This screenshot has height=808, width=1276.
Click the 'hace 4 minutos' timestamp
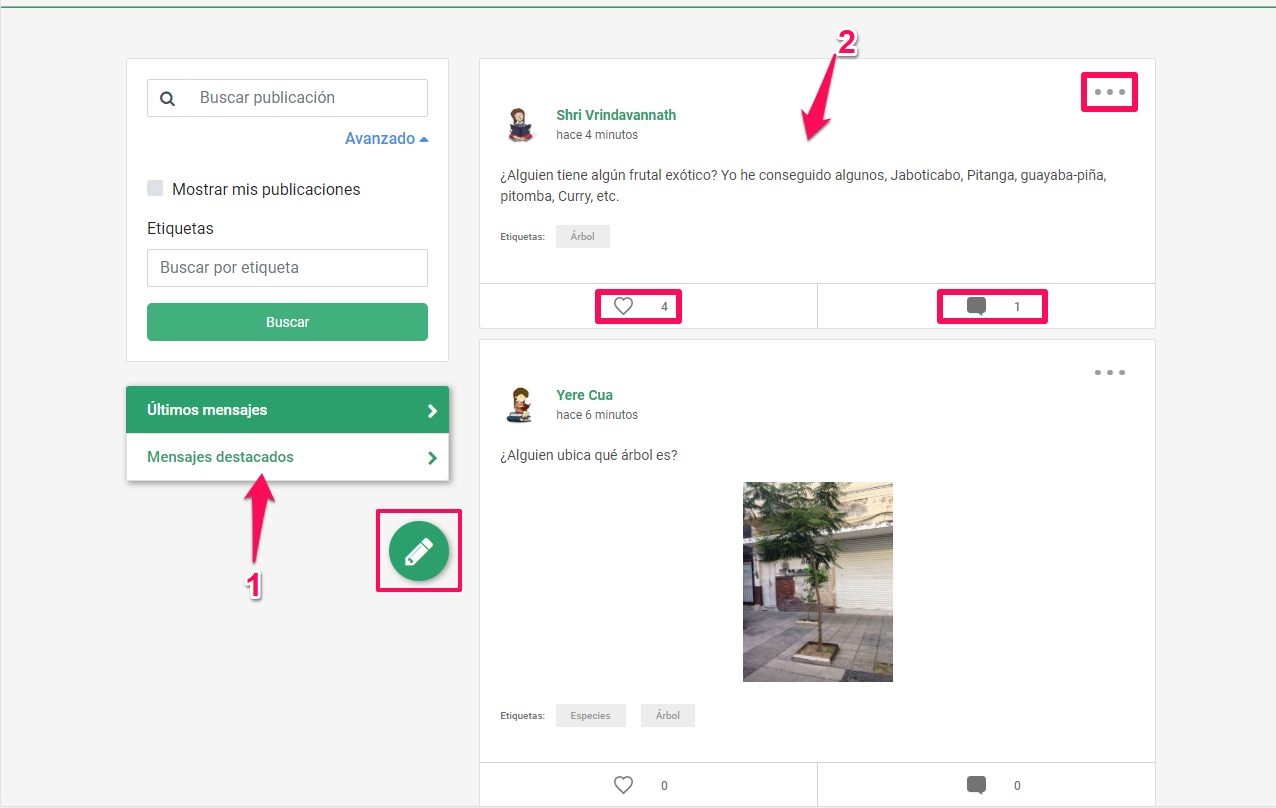tap(597, 135)
